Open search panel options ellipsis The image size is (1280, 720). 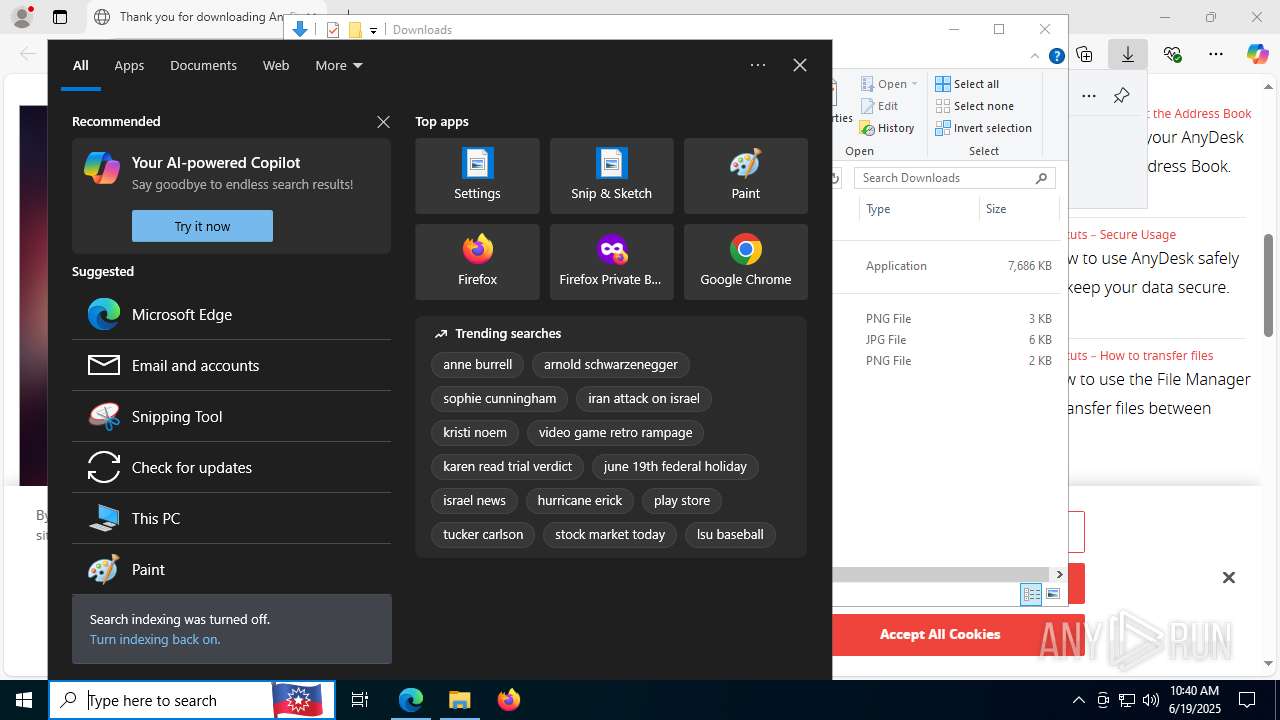click(x=758, y=65)
